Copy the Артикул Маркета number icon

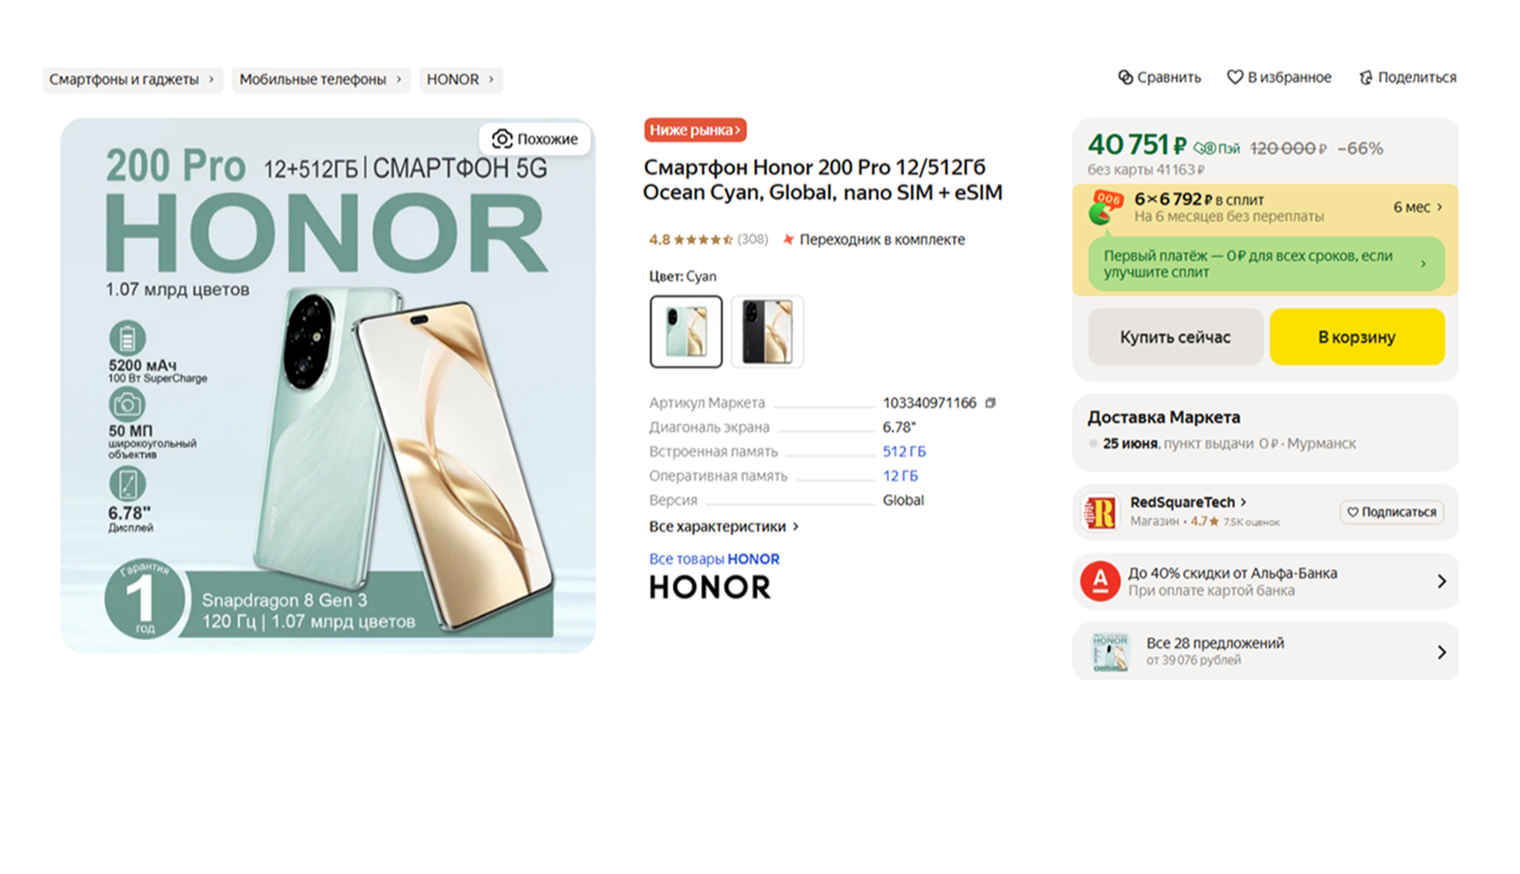(x=990, y=403)
